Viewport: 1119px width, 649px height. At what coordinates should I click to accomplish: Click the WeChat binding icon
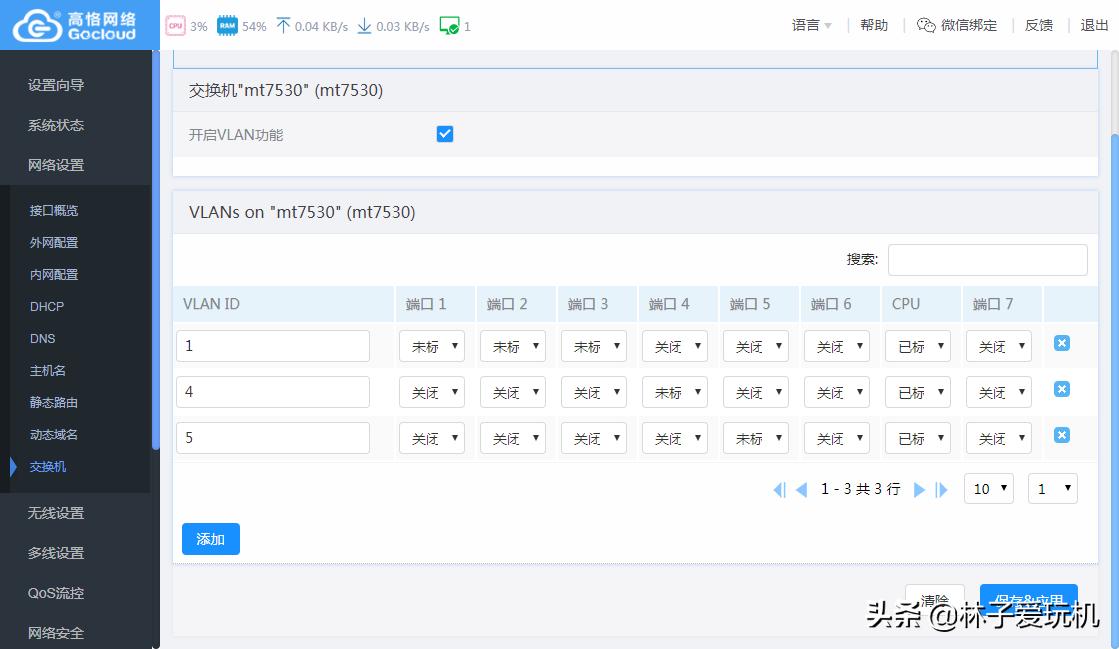926,25
